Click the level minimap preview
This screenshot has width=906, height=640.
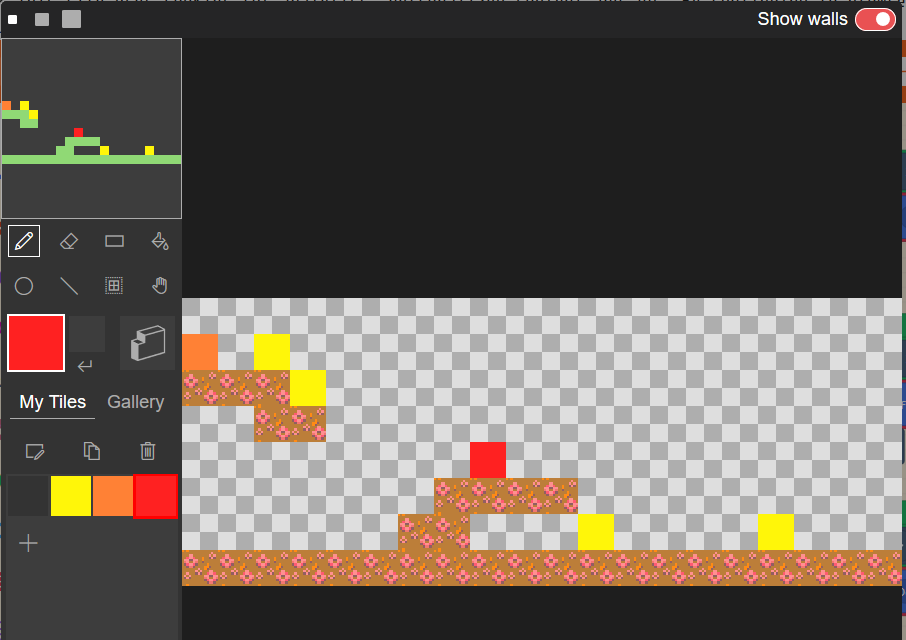click(91, 128)
